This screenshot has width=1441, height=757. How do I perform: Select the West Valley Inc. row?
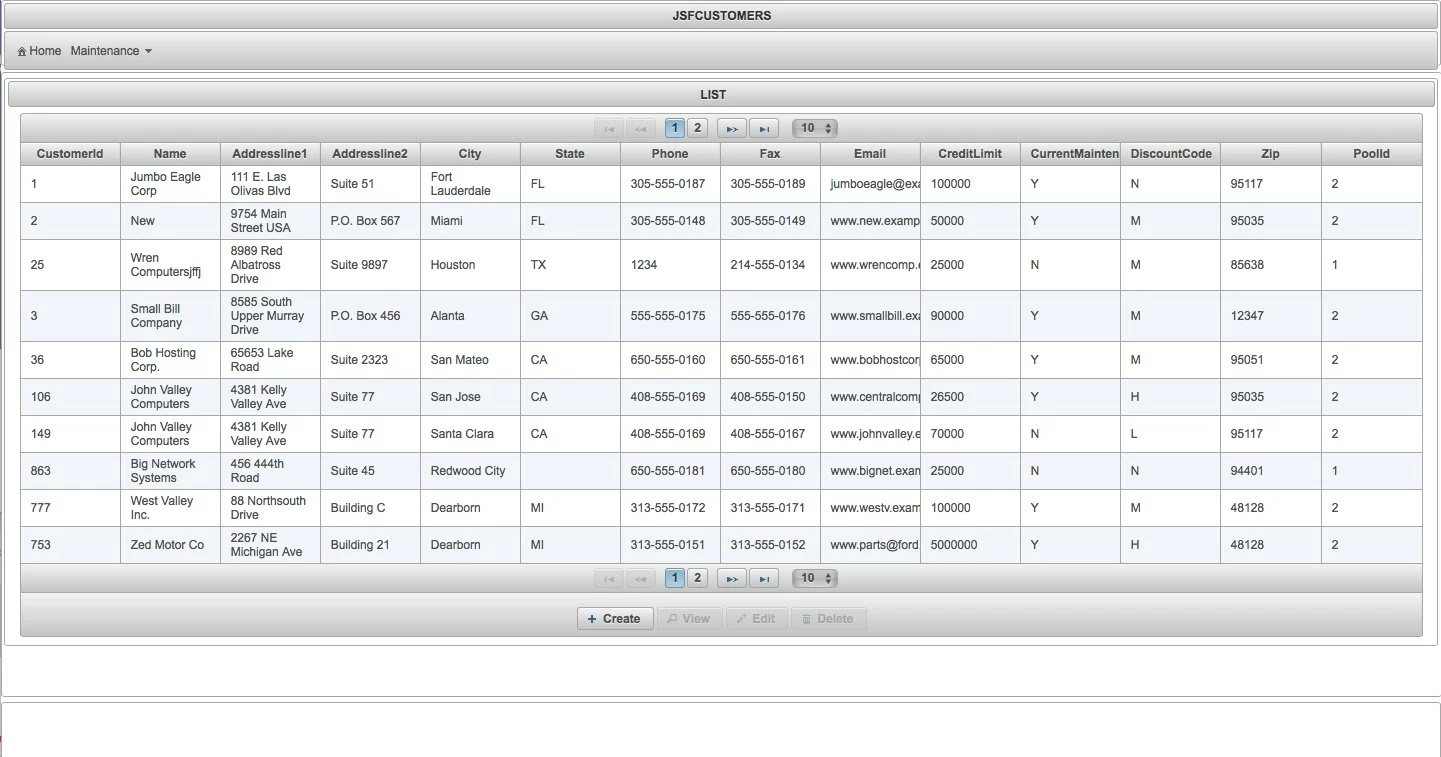721,508
